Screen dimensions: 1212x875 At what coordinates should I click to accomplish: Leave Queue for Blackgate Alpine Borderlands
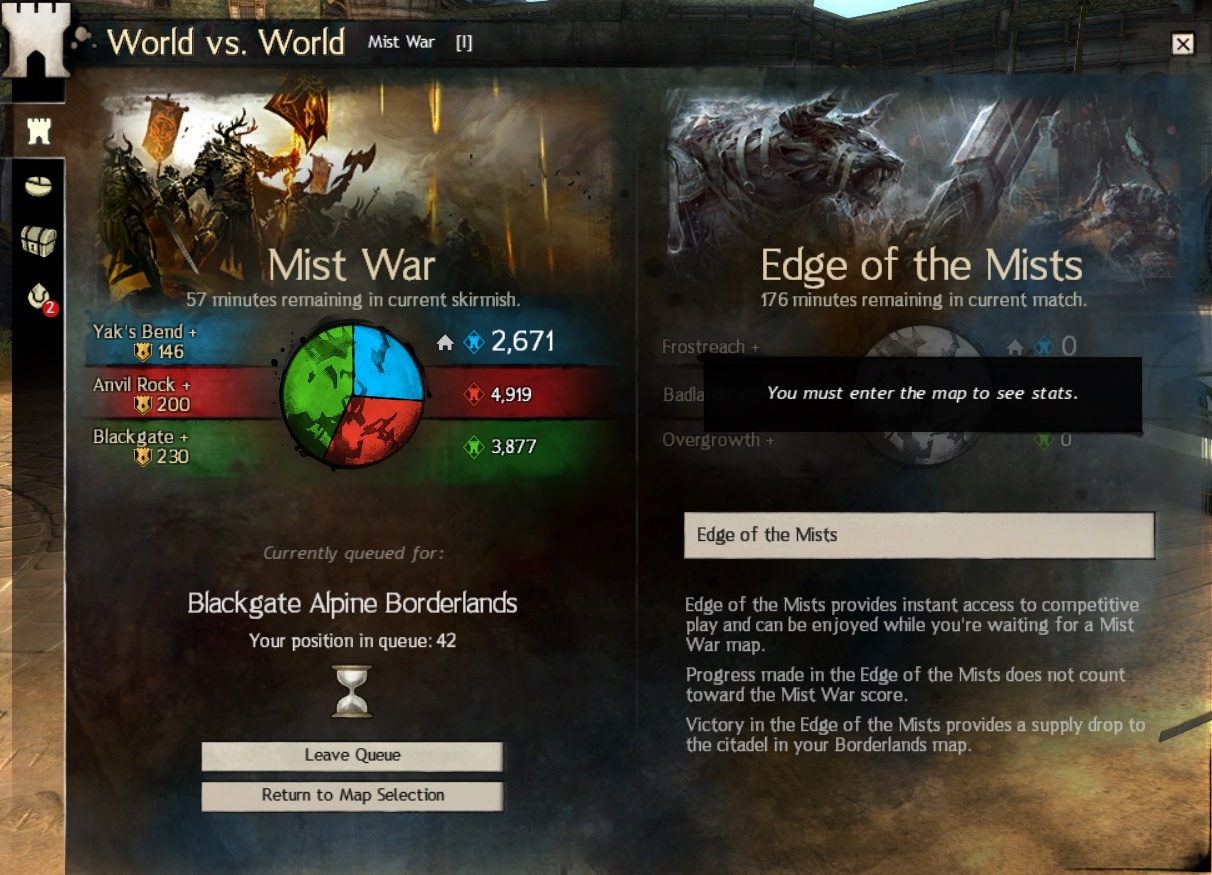(352, 756)
